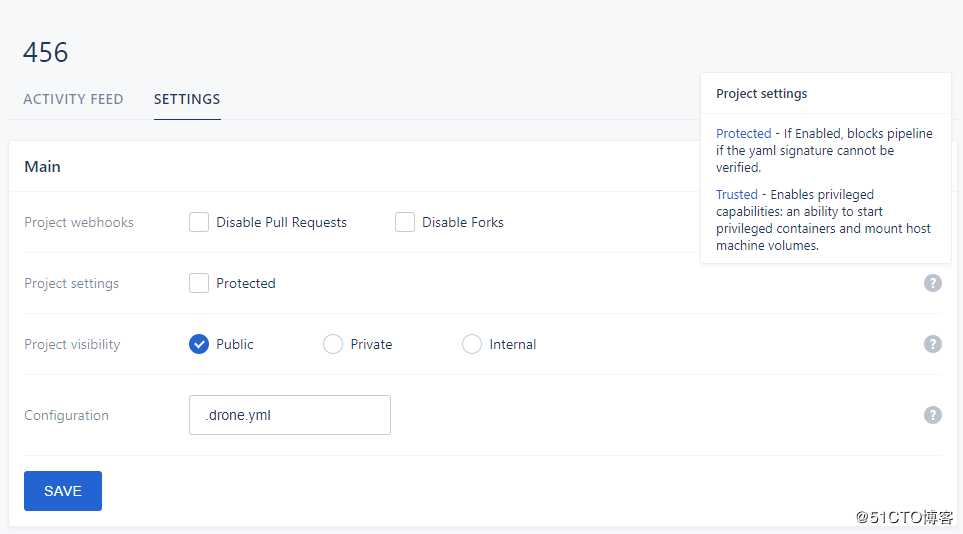Select the Public visibility radio button
This screenshot has width=963, height=534.
click(199, 344)
